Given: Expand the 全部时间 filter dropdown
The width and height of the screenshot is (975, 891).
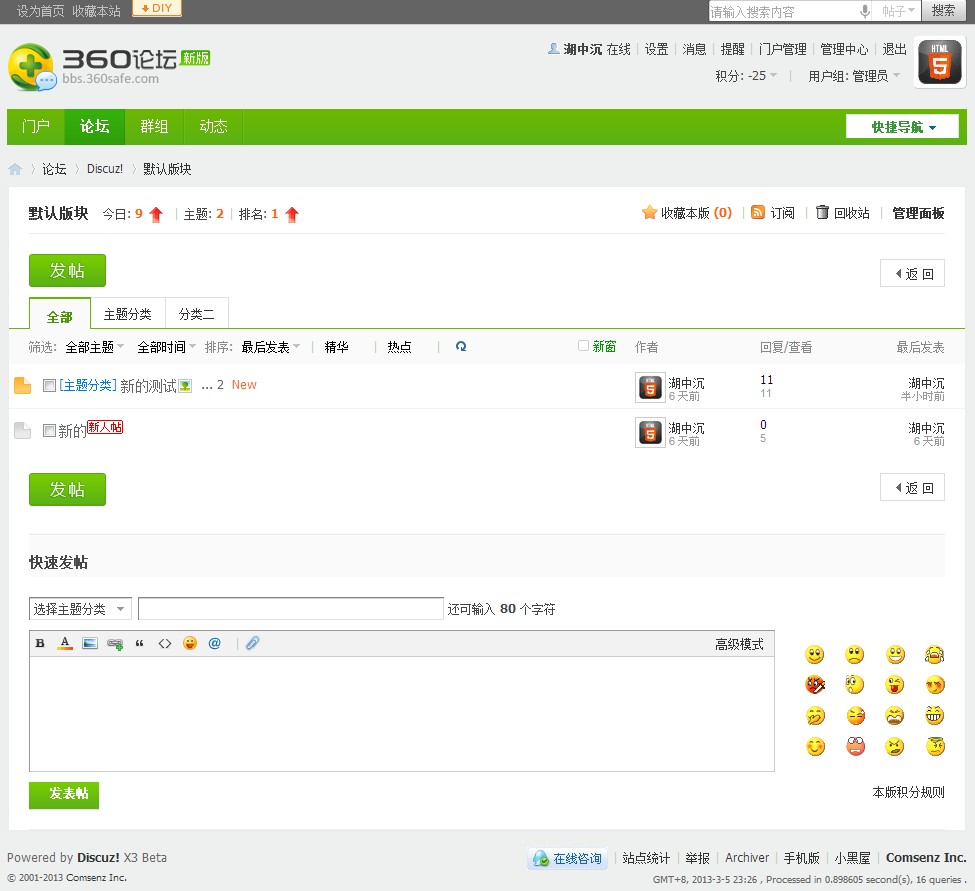Looking at the screenshot, I should click(167, 347).
